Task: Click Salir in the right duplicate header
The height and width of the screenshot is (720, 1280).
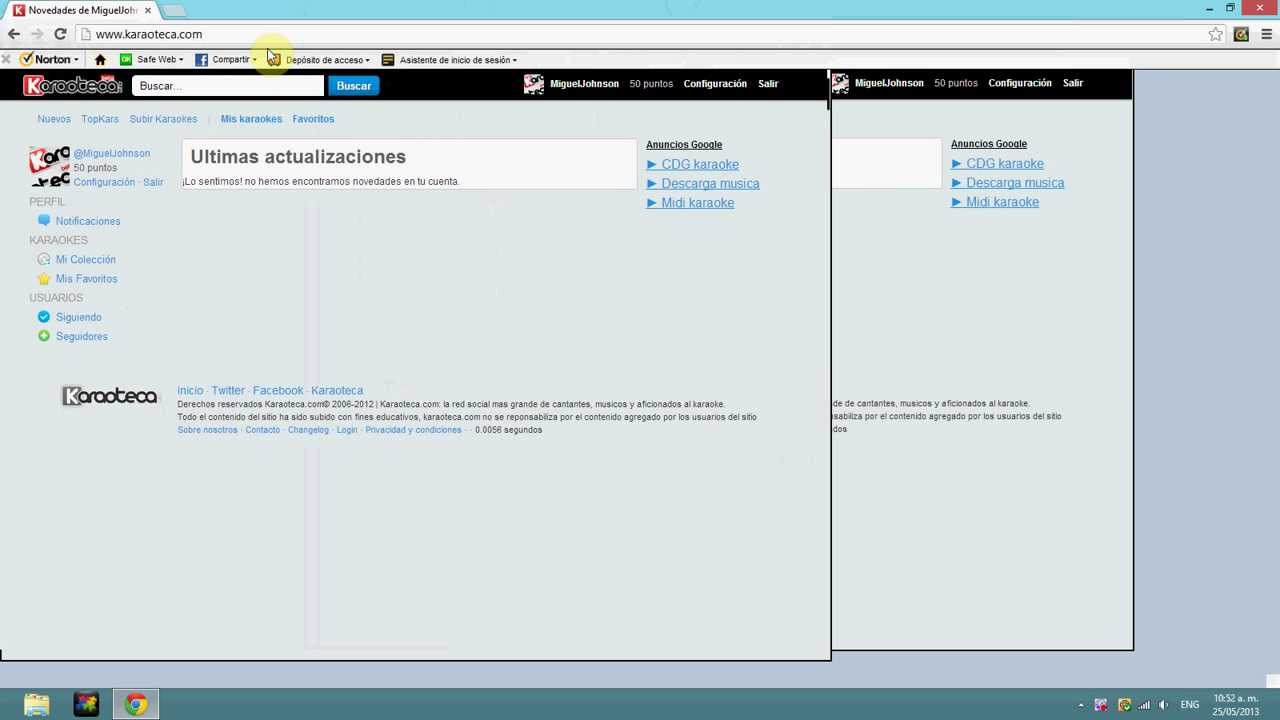Action: (x=1073, y=83)
